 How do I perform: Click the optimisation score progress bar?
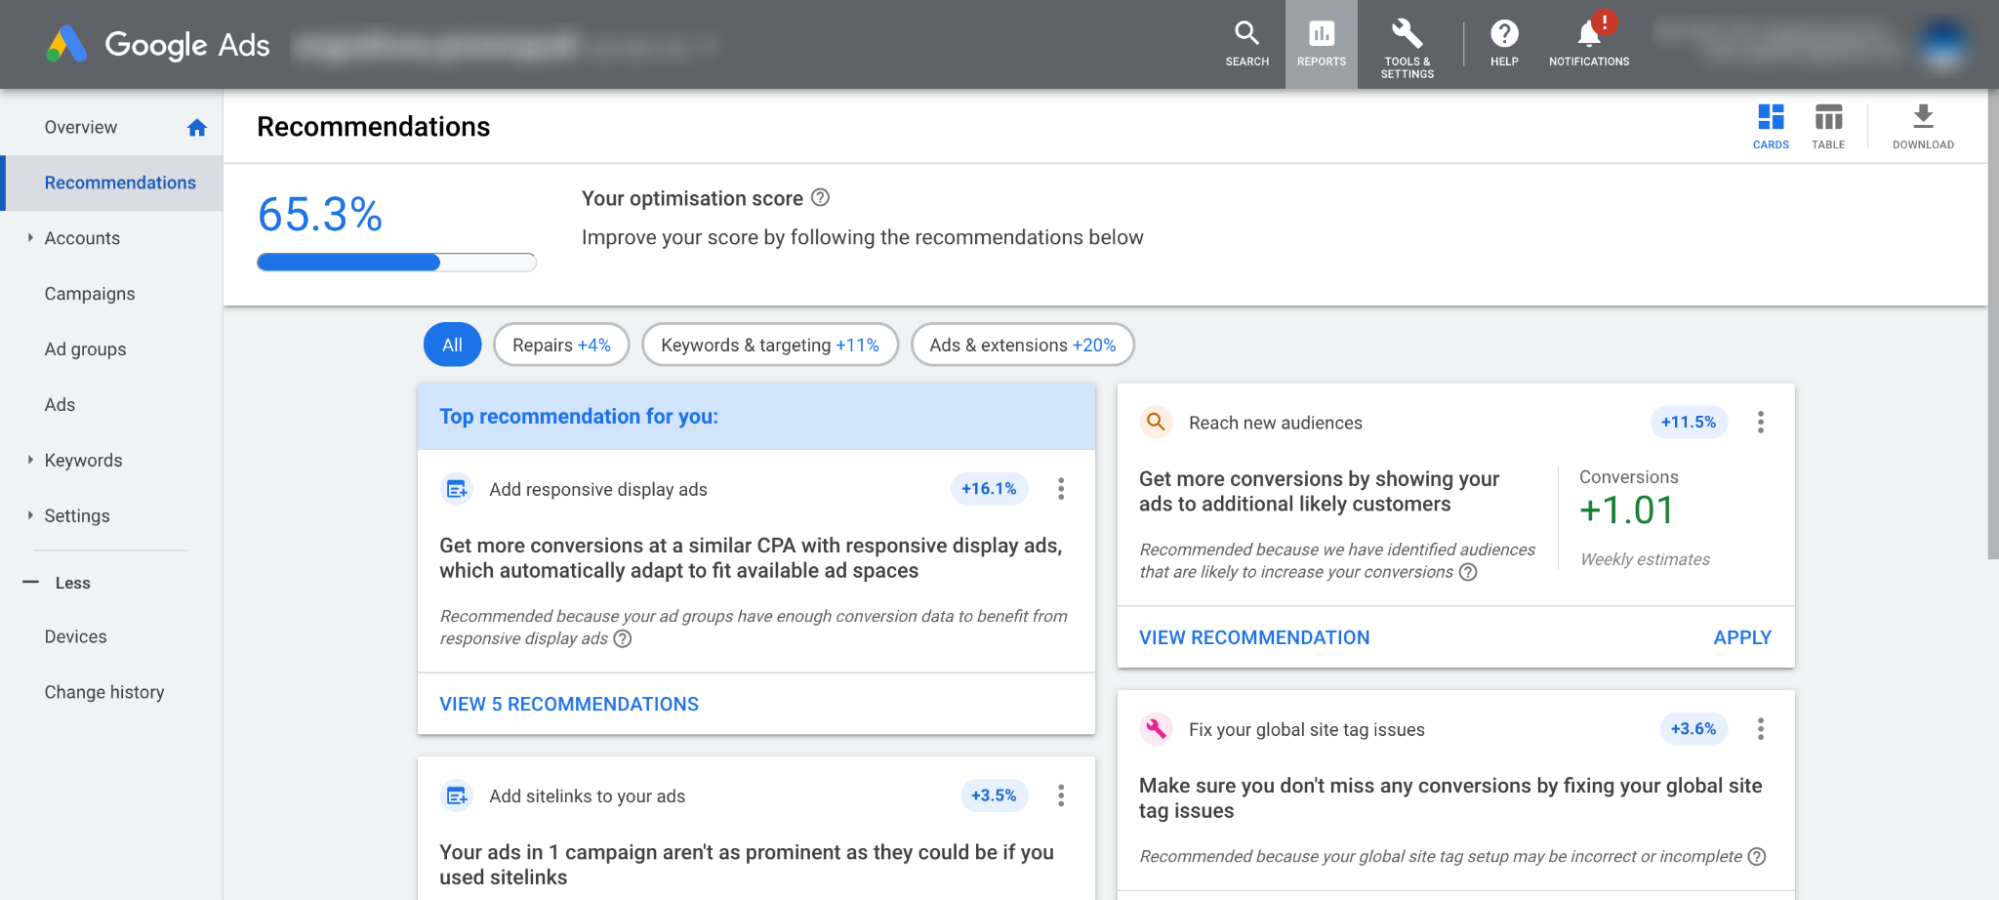click(397, 262)
